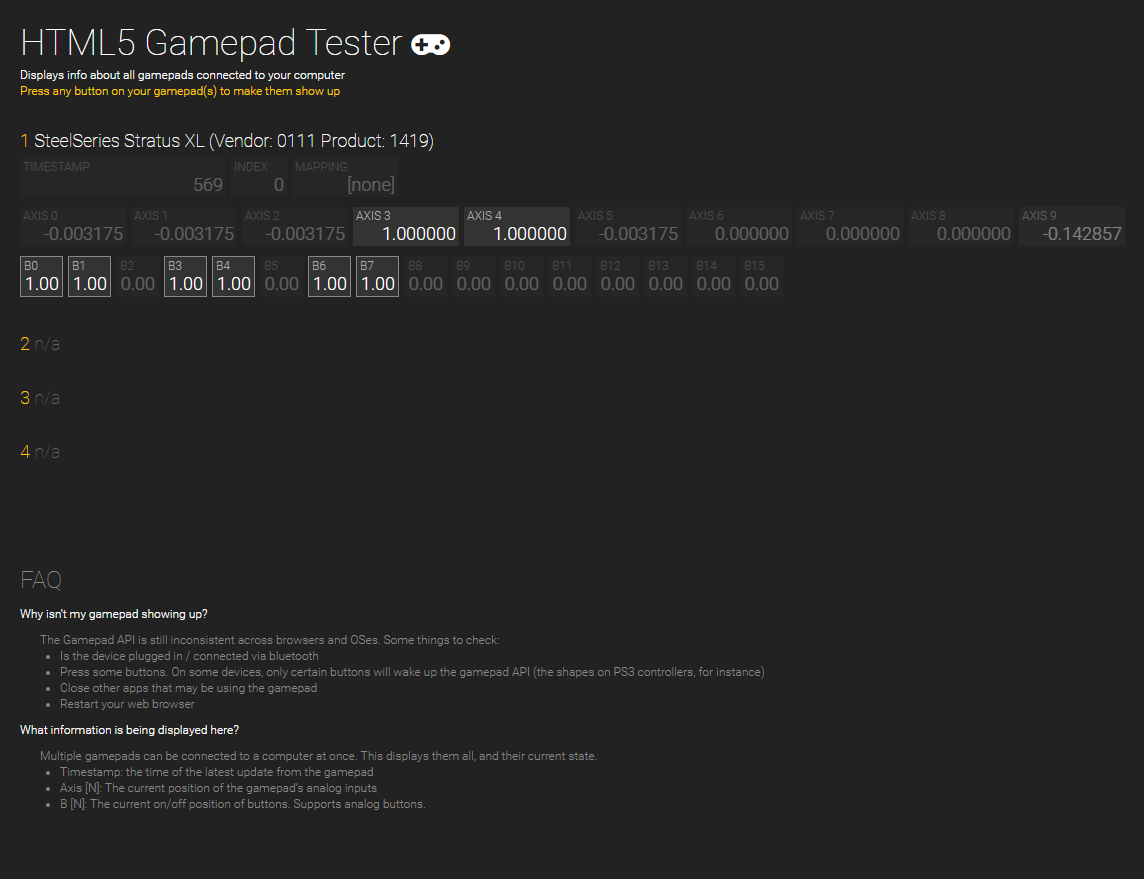Click the B12 button indicator
The height and width of the screenshot is (879, 1144).
pyautogui.click(x=617, y=276)
